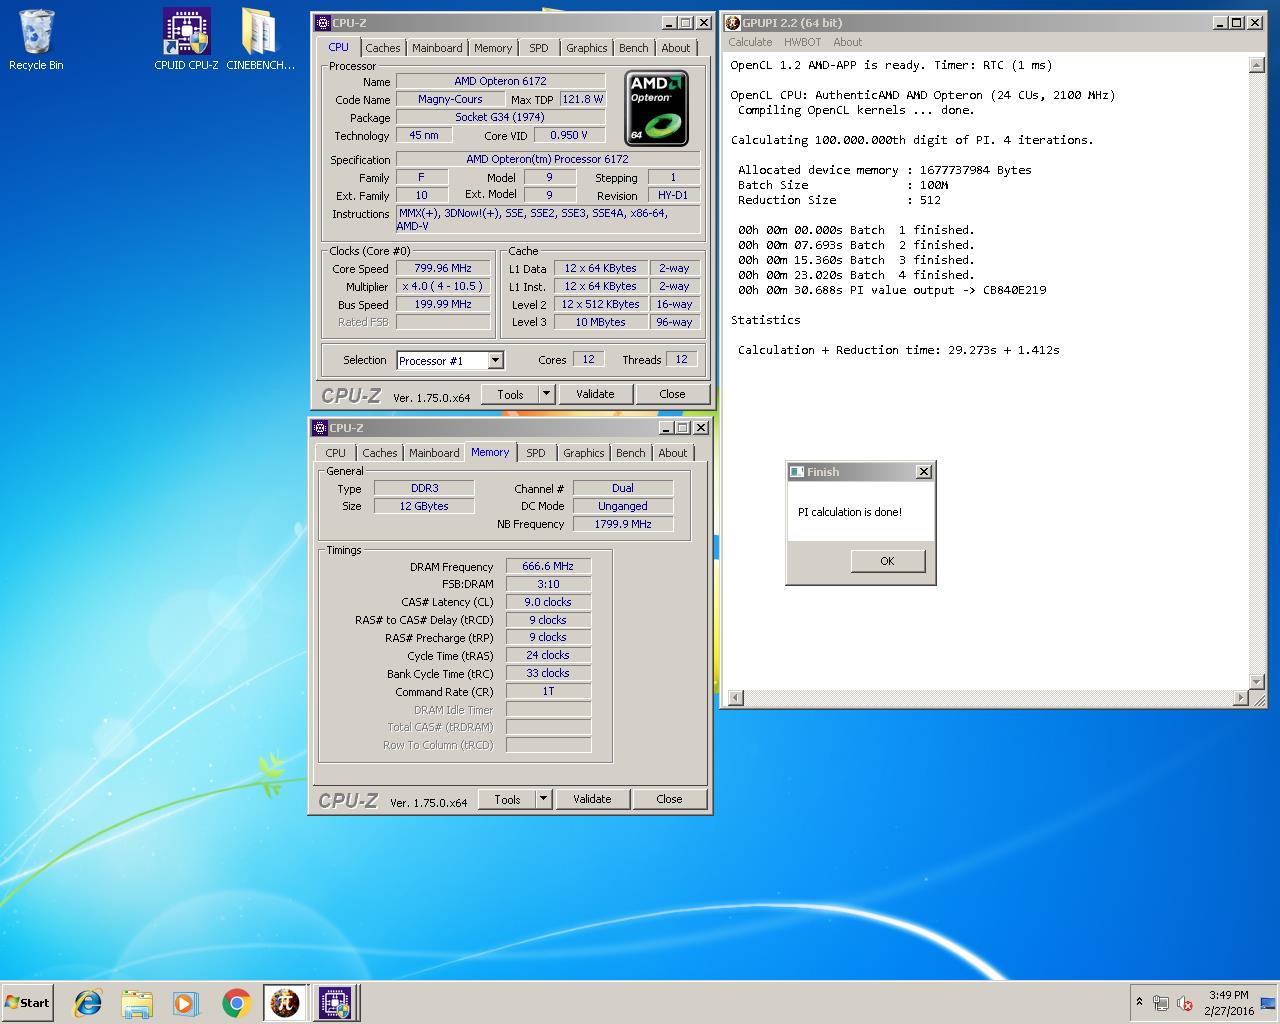The height and width of the screenshot is (1024, 1280).
Task: Click the GPUPI title bar app icon
Action: (x=733, y=23)
